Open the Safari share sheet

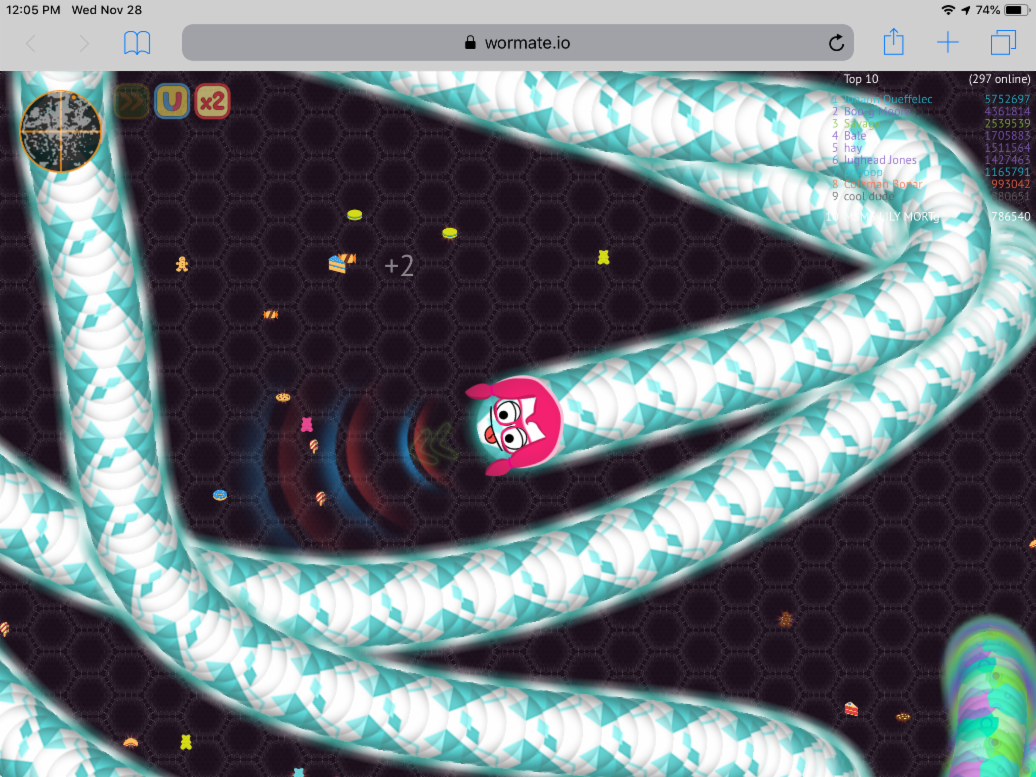tap(893, 42)
